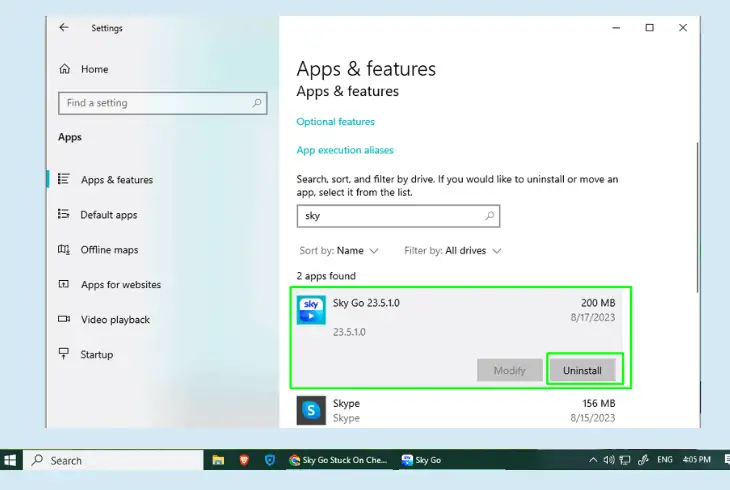Screen dimensions: 730x490
Task: Click the 156 MB size of Skype
Action: 599,403
